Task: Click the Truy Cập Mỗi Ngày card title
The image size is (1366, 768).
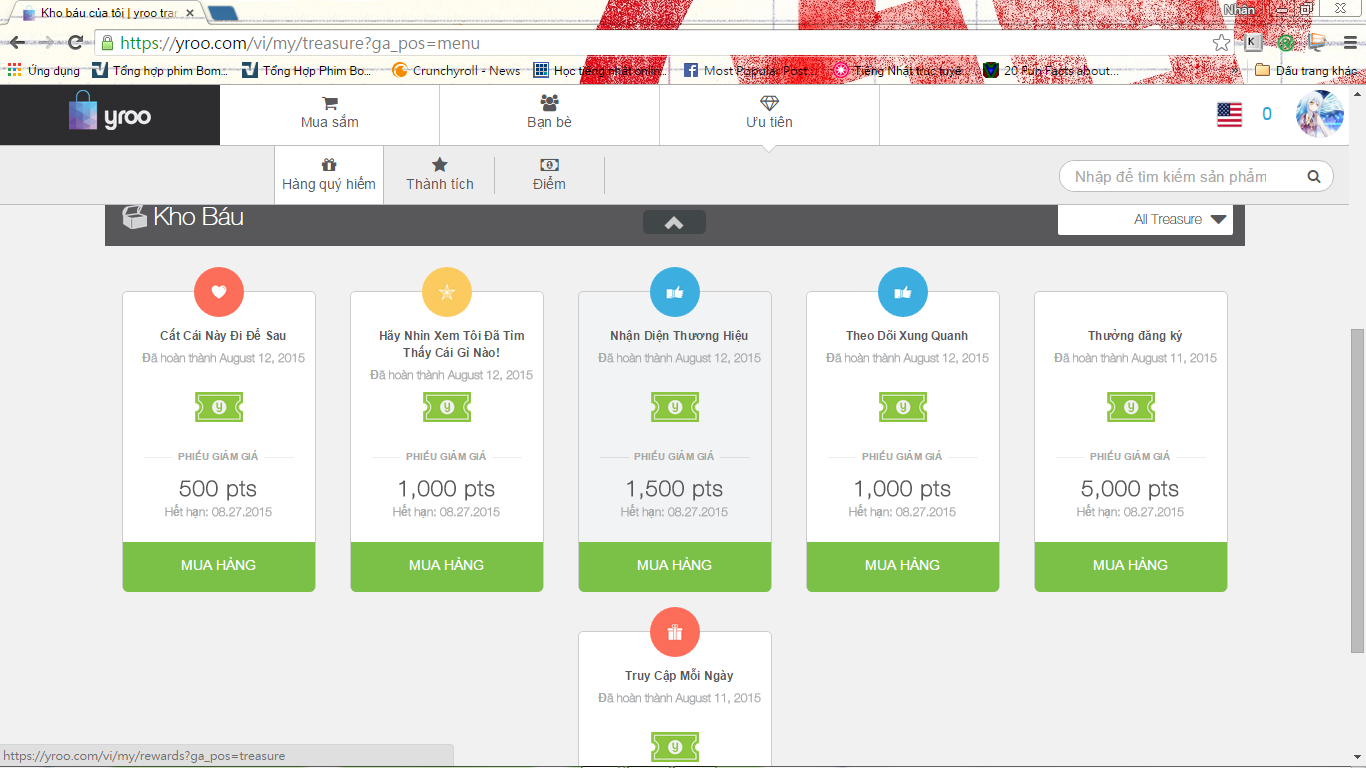Action: pyautogui.click(x=679, y=676)
